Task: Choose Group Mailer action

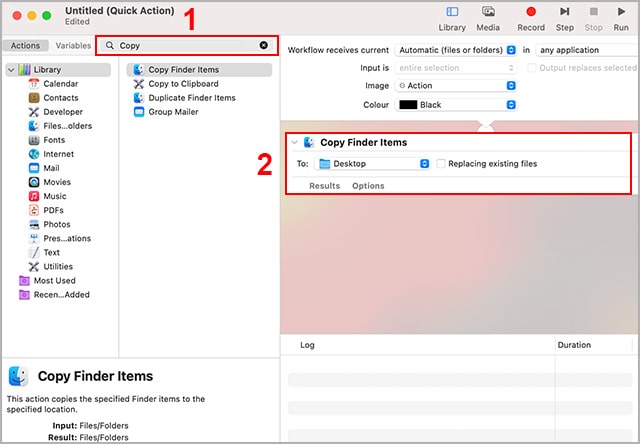Action: pyautogui.click(x=172, y=112)
